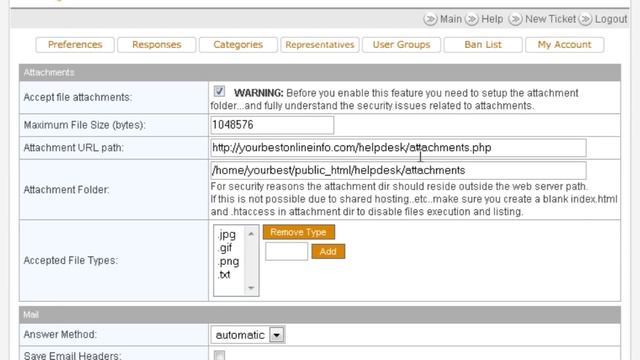Click the arrow icon beside Logout
The width and height of the screenshot is (640, 360).
coord(585,19)
